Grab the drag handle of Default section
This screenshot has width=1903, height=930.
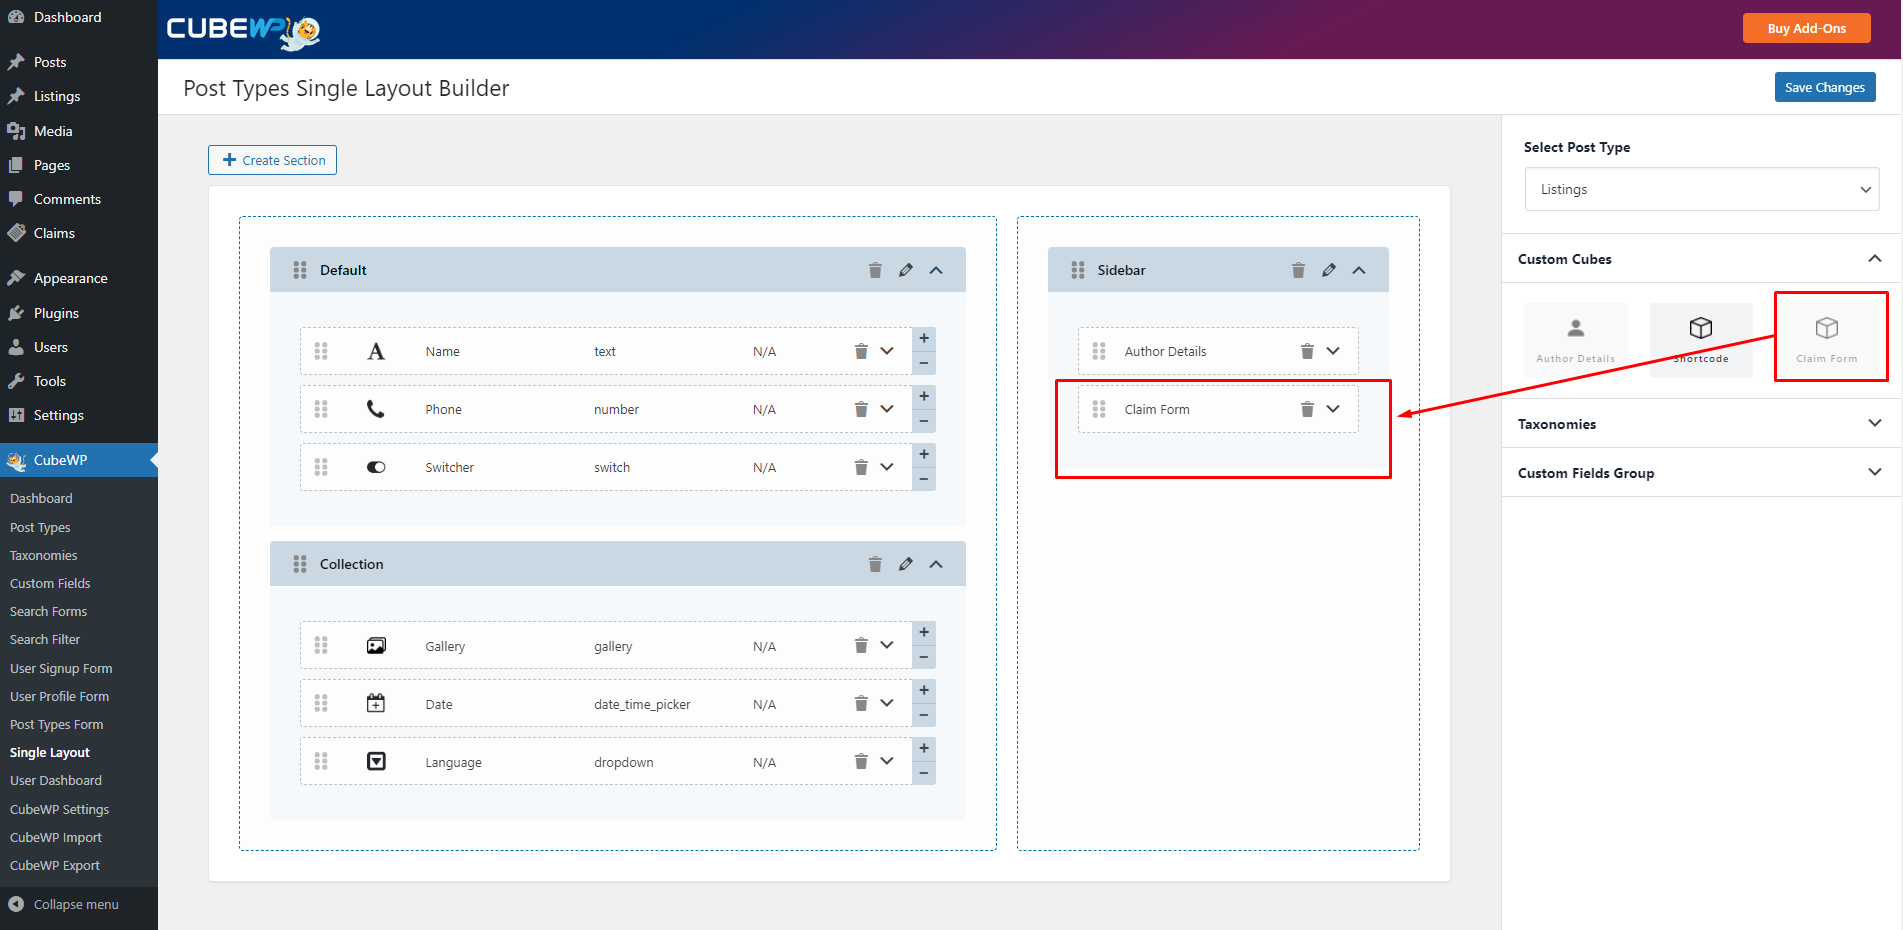click(300, 270)
